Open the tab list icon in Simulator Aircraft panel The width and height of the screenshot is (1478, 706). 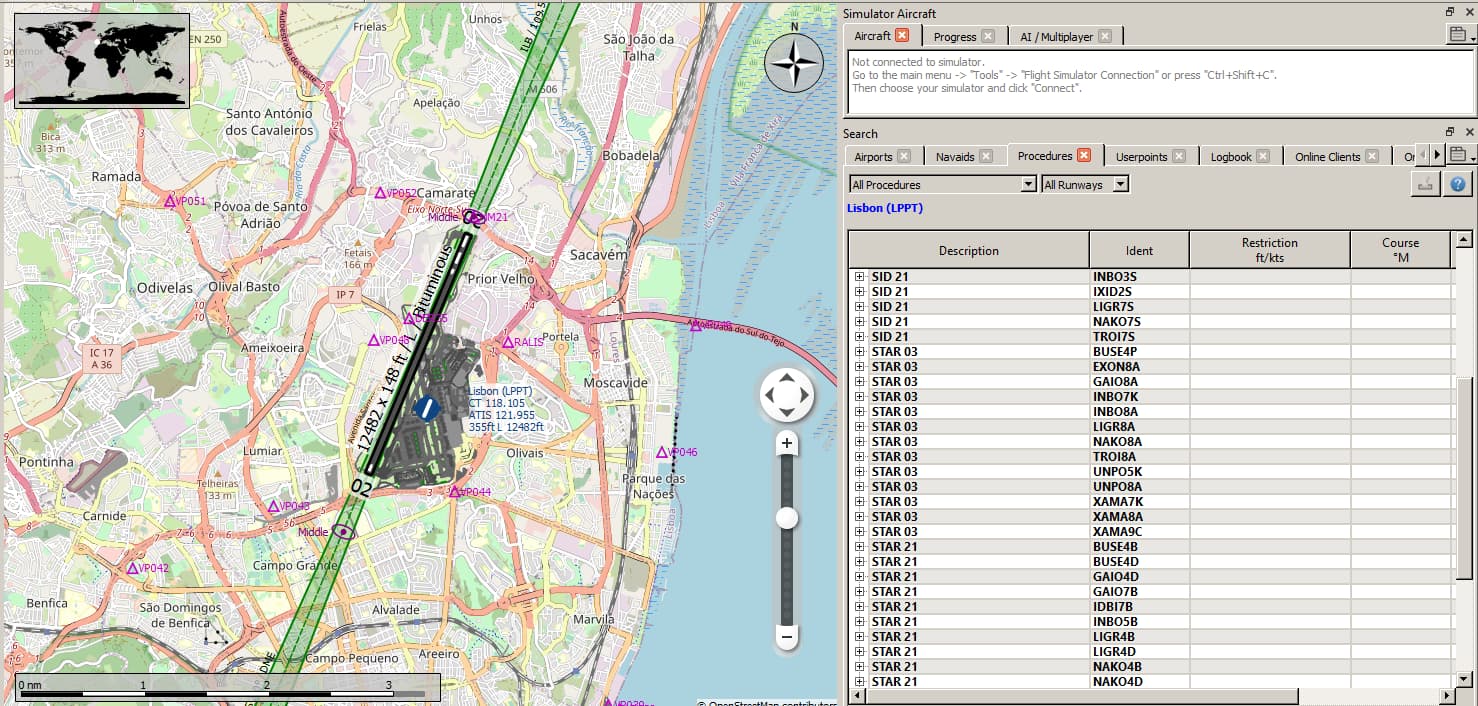1457,33
